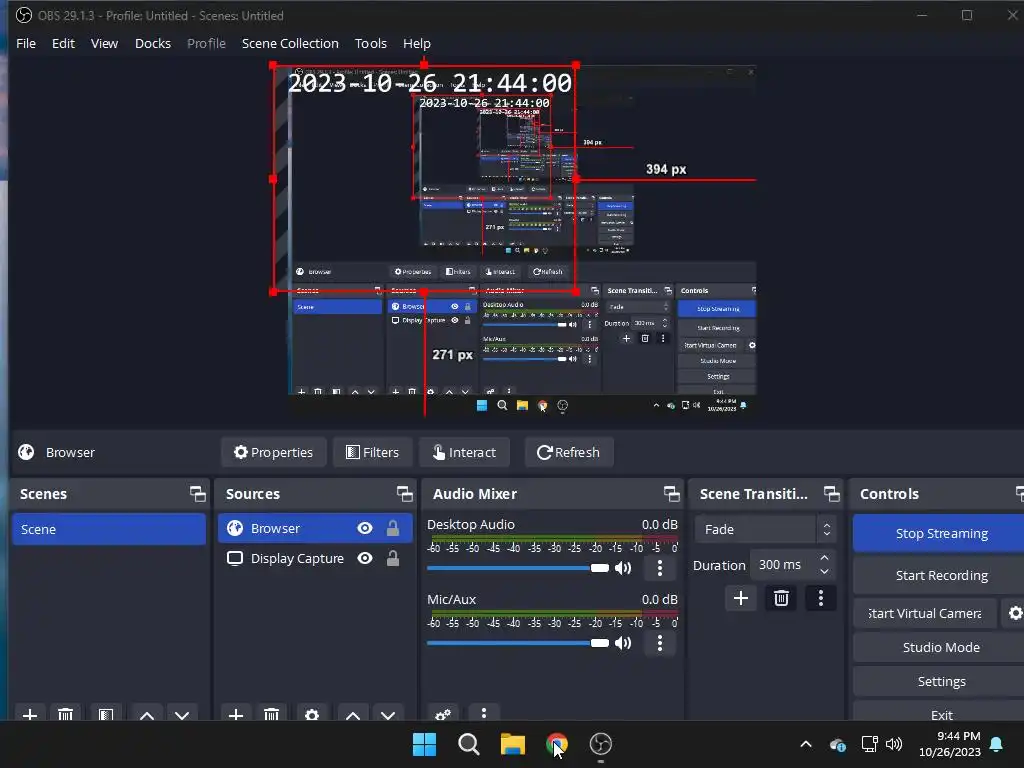Open the View menu
The width and height of the screenshot is (1024, 768).
click(x=104, y=43)
